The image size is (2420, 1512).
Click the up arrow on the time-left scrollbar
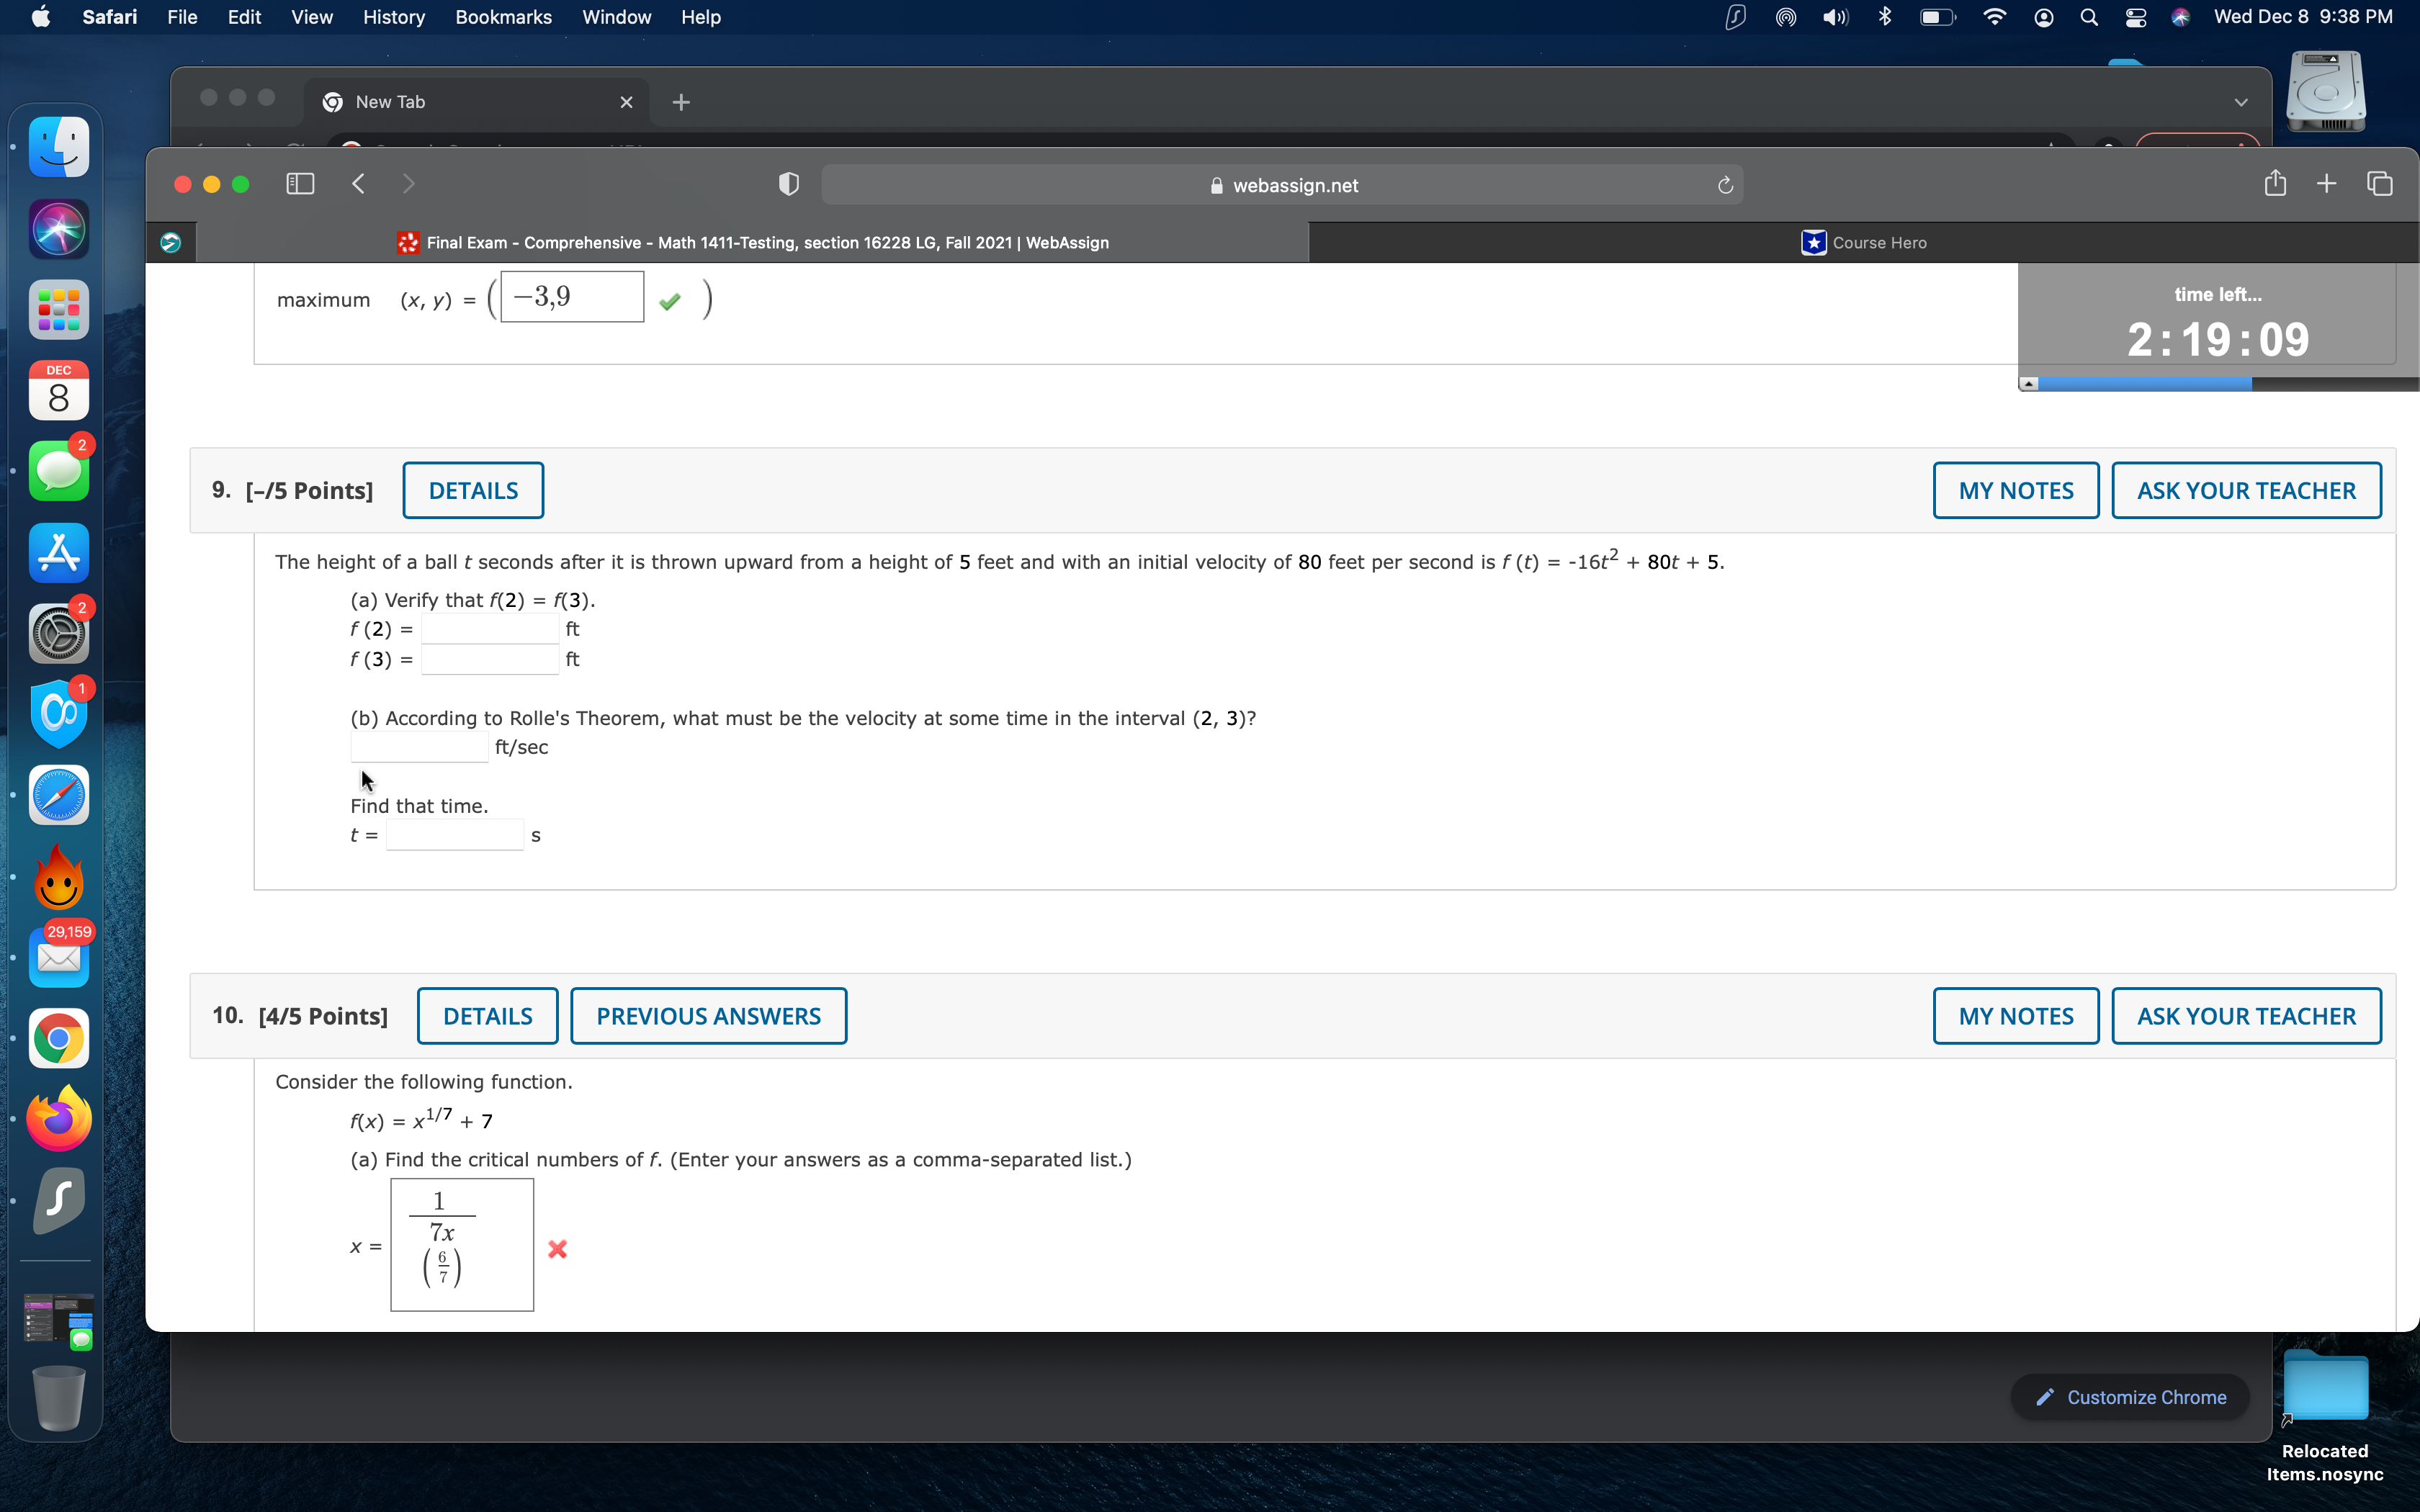tap(2028, 382)
